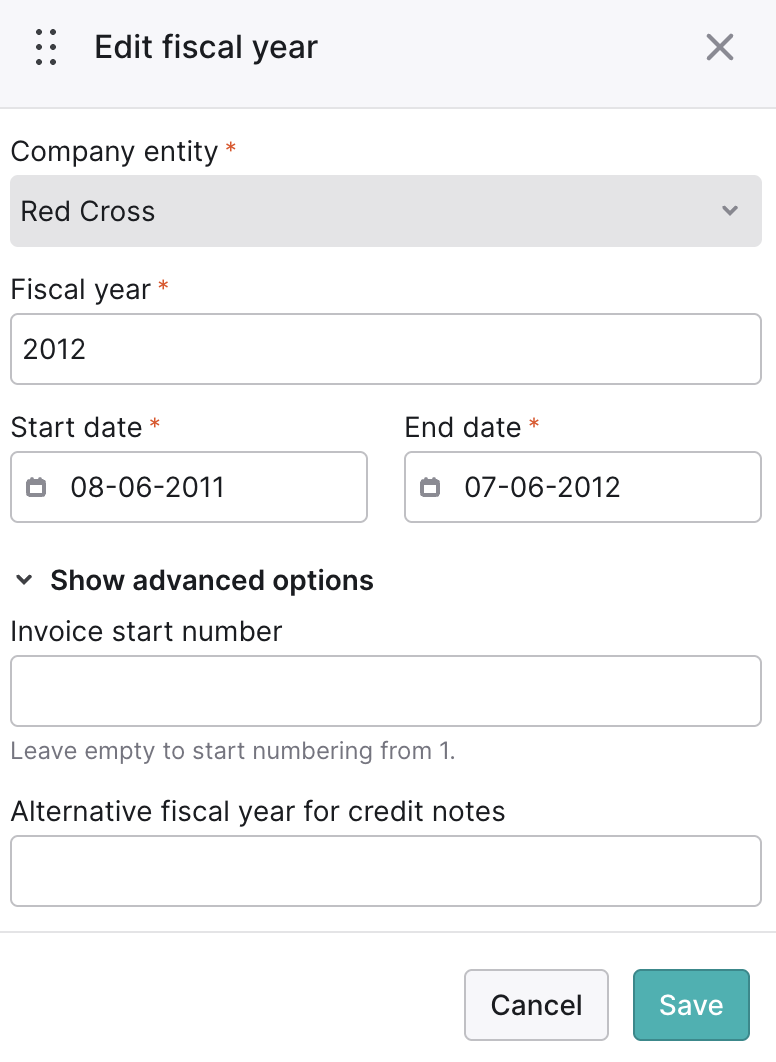
Task: Click the Fiscal year label
Action: click(81, 289)
